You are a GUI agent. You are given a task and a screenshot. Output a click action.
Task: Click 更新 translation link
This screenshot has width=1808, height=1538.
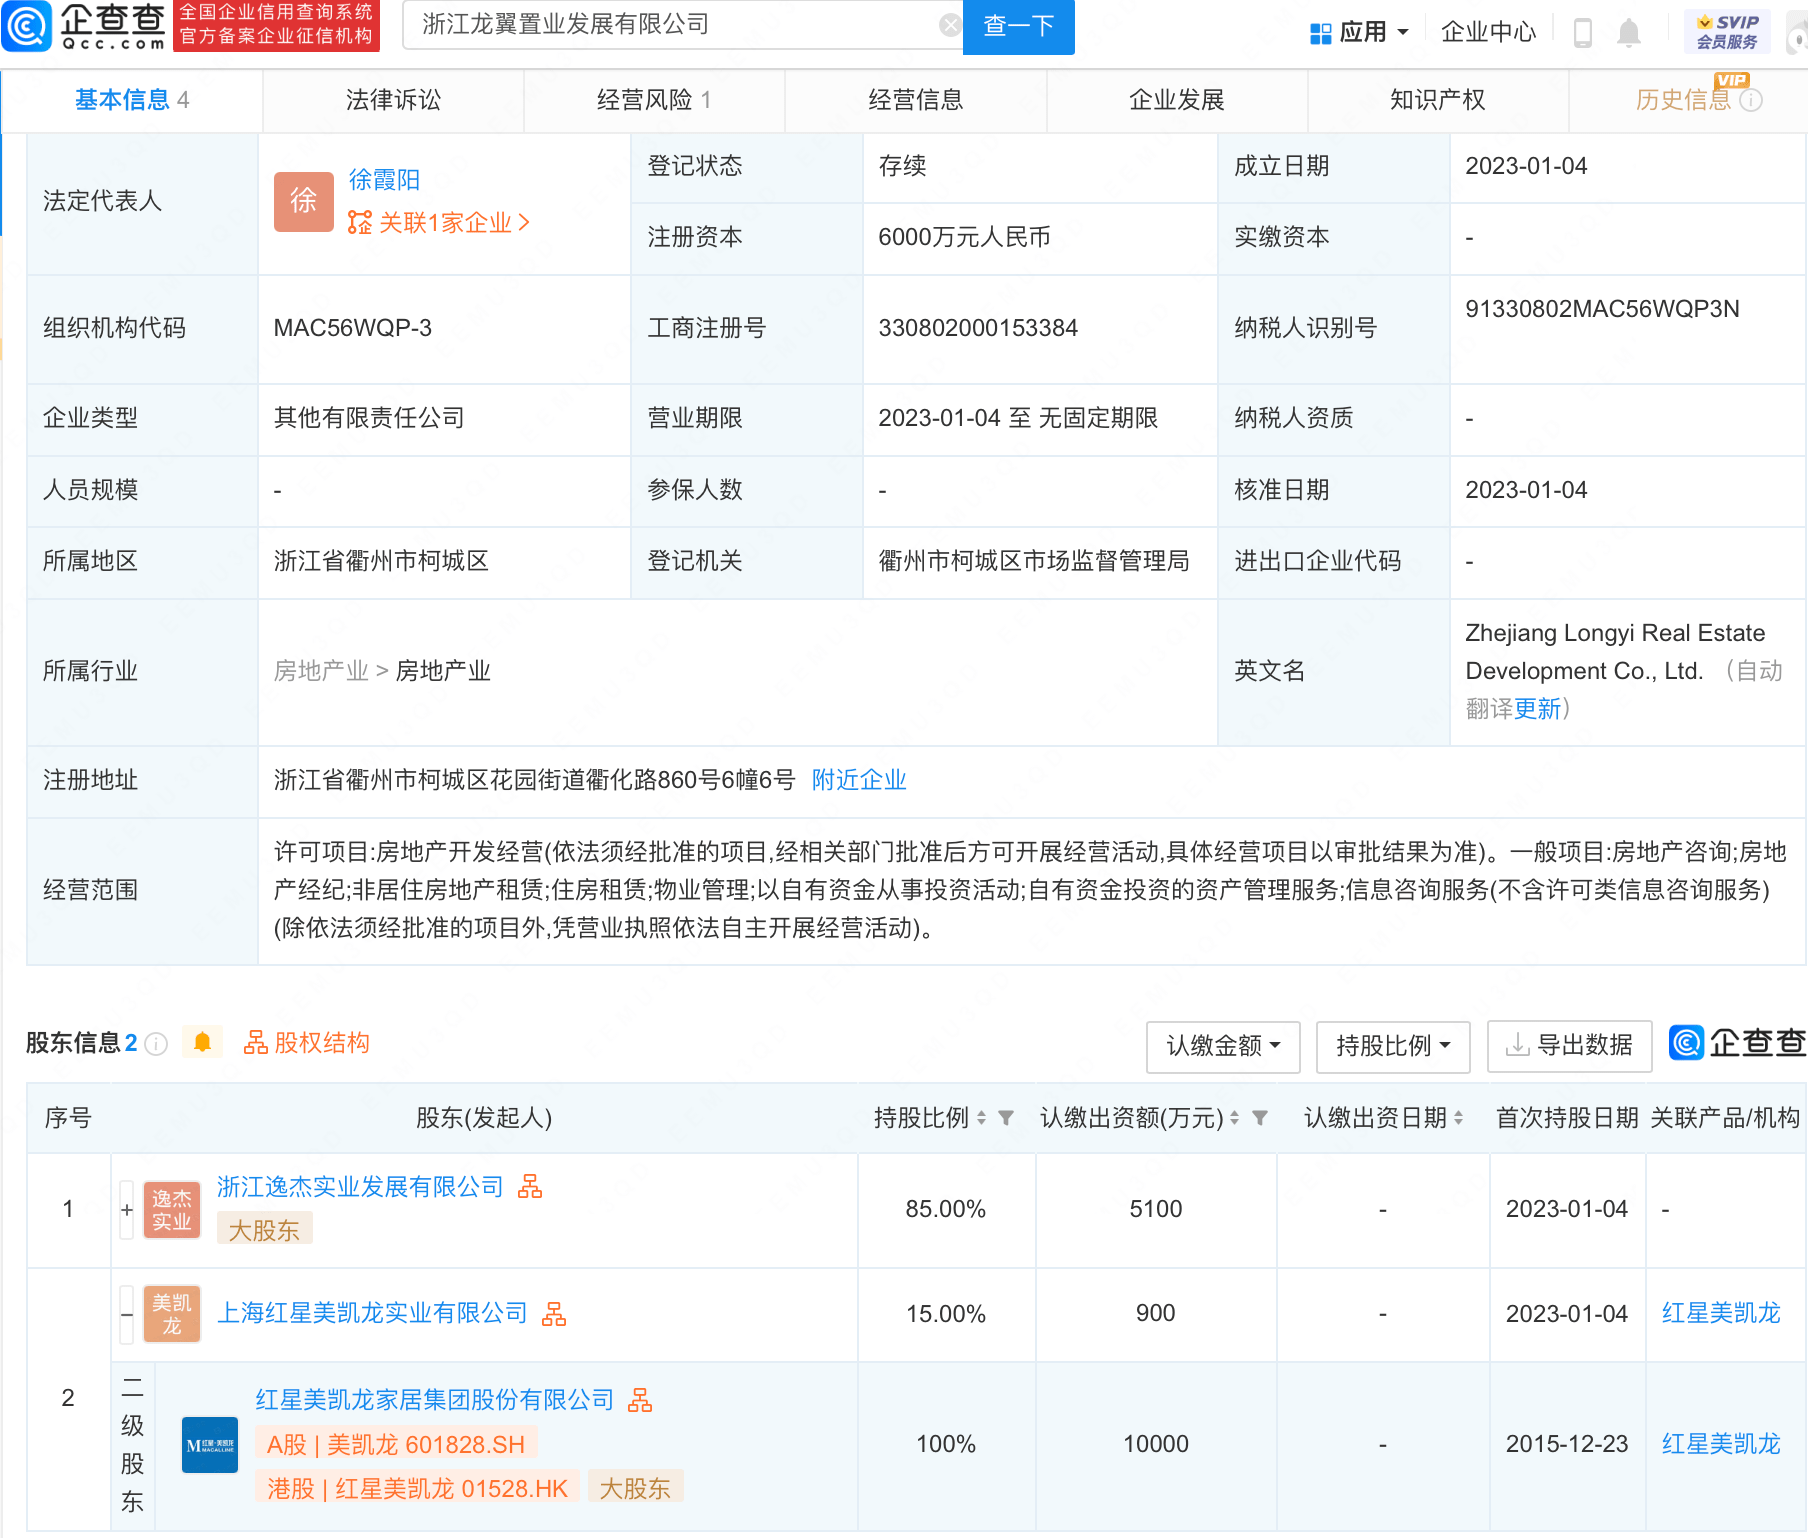point(1537,709)
